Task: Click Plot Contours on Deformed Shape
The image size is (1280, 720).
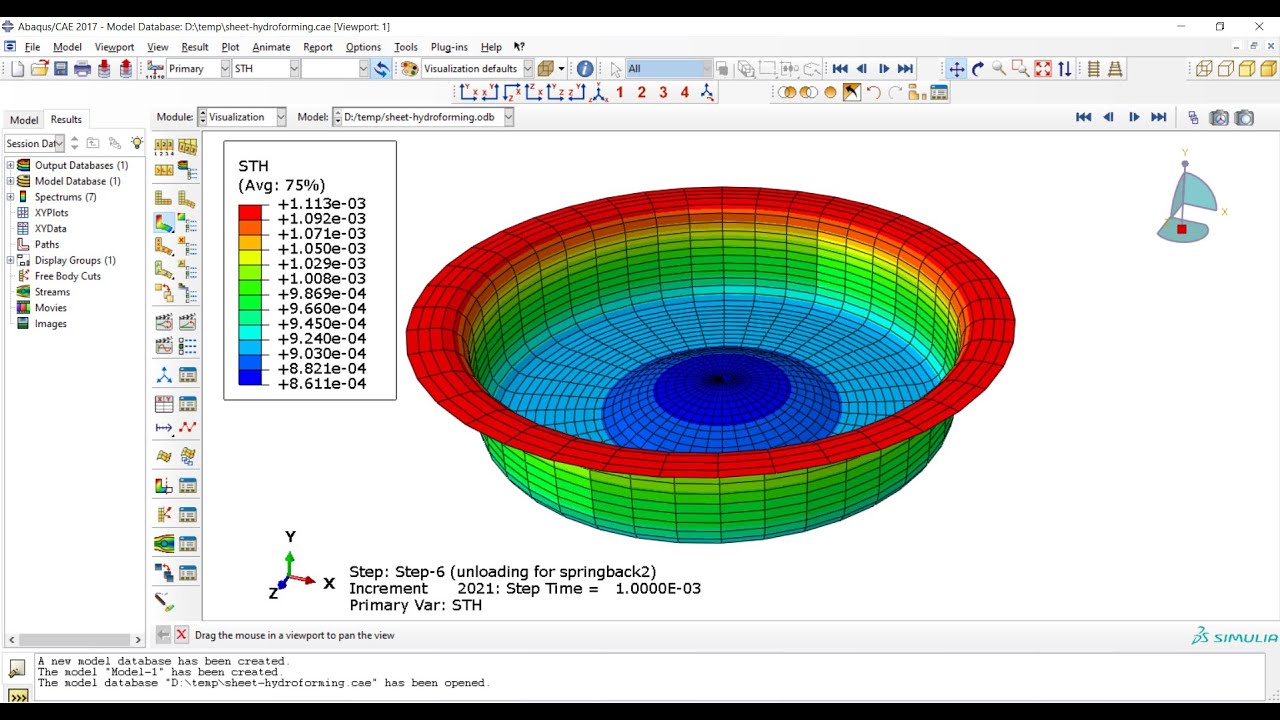Action: [x=164, y=222]
